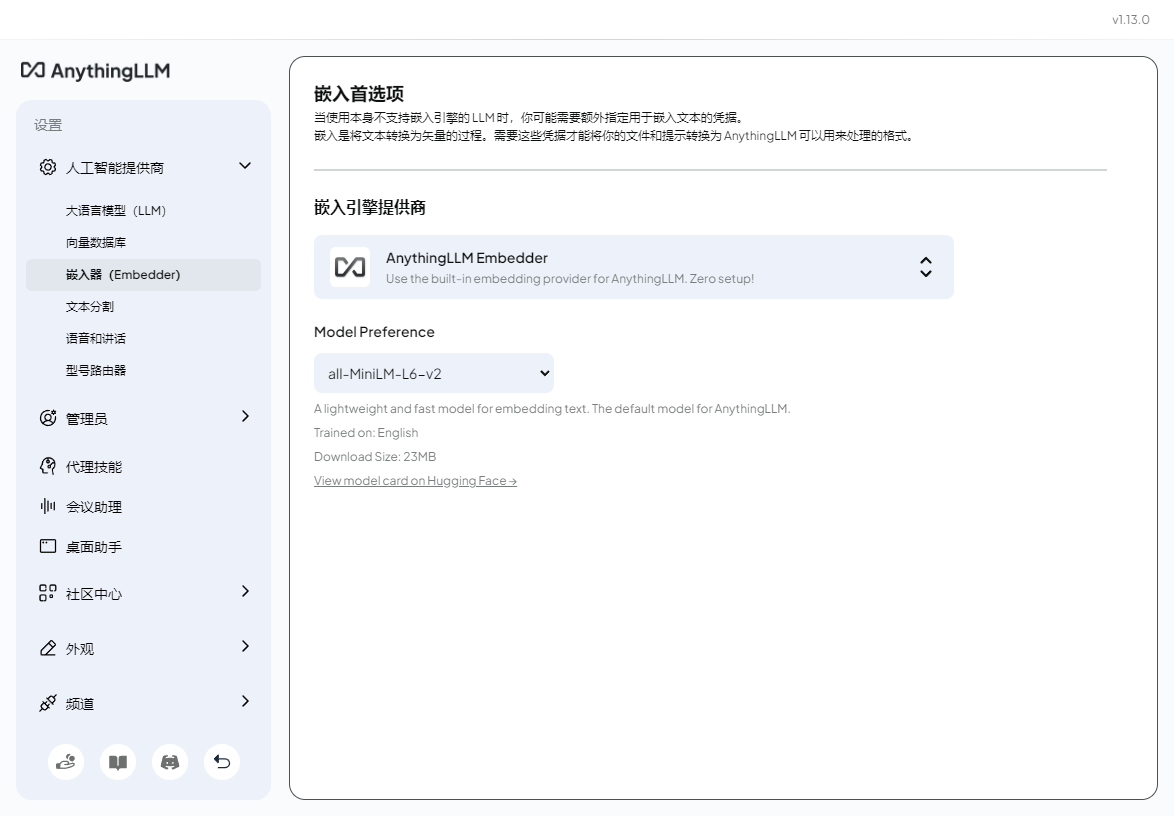Open 向量数据库 settings page
Screen dimensions: 1174x816
(96, 243)
